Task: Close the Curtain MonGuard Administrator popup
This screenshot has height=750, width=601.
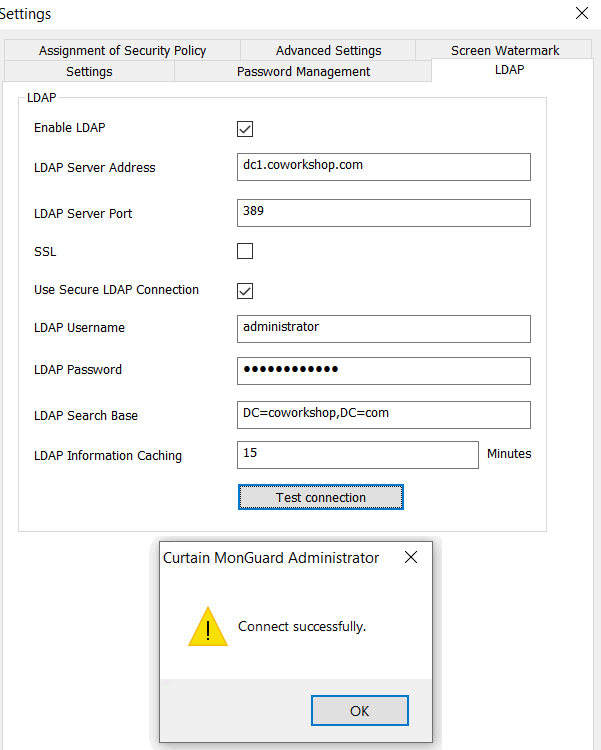Action: [x=411, y=558]
